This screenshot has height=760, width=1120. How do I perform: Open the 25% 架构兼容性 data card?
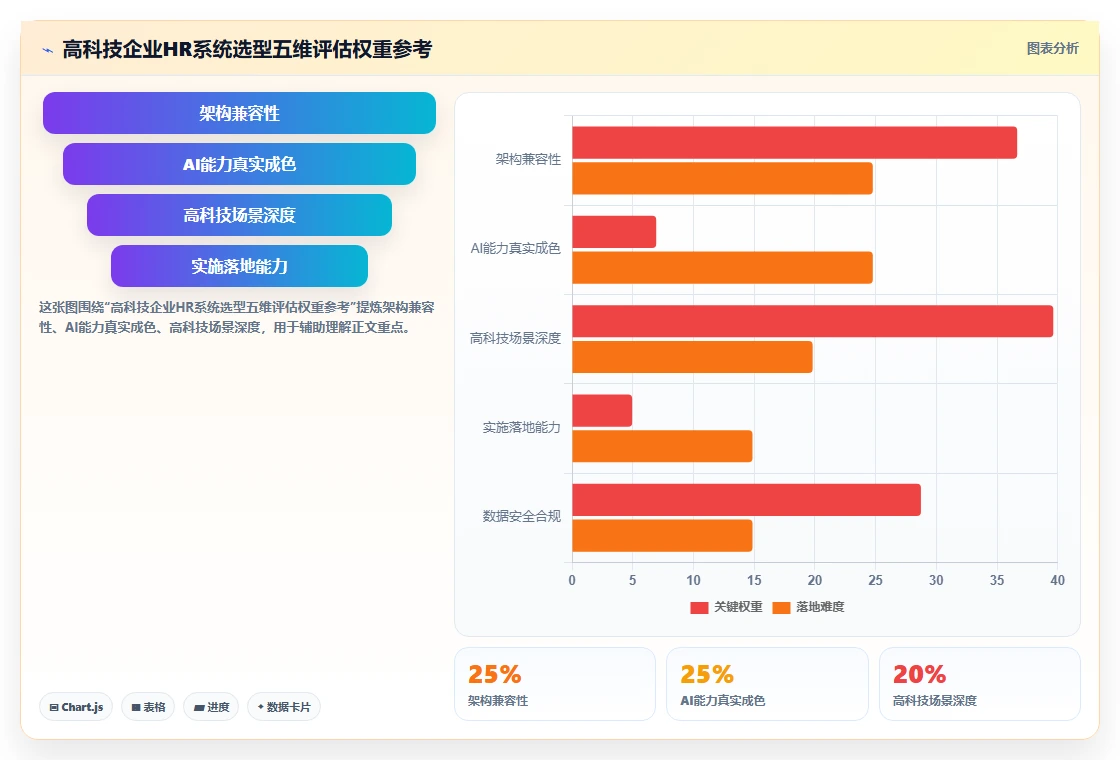coord(555,684)
